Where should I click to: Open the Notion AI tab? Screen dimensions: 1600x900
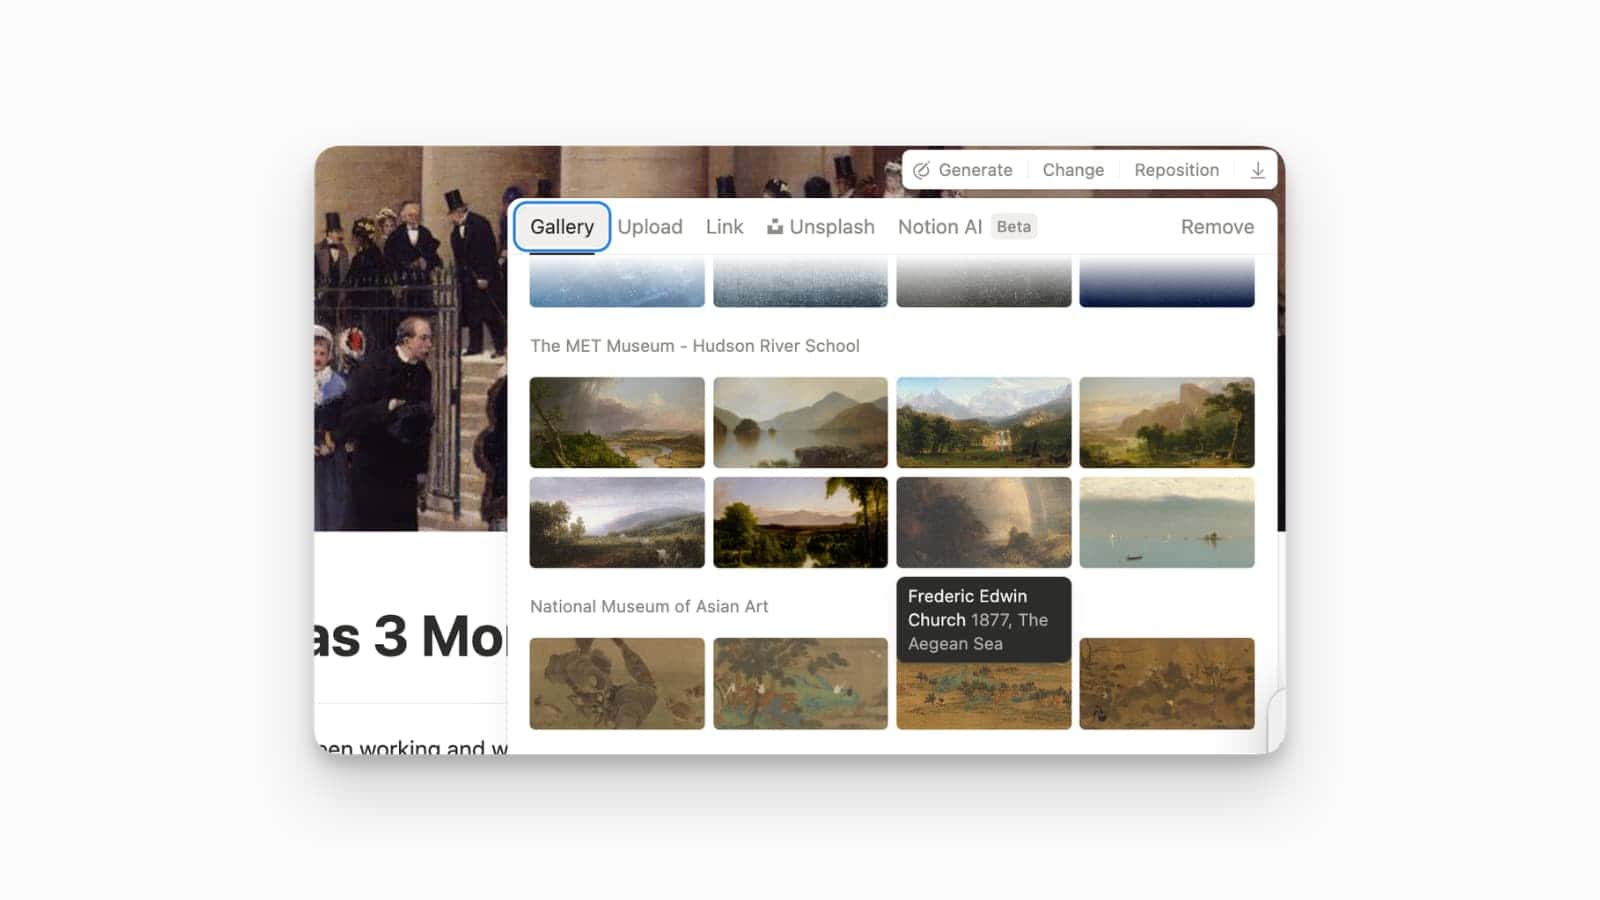point(940,227)
